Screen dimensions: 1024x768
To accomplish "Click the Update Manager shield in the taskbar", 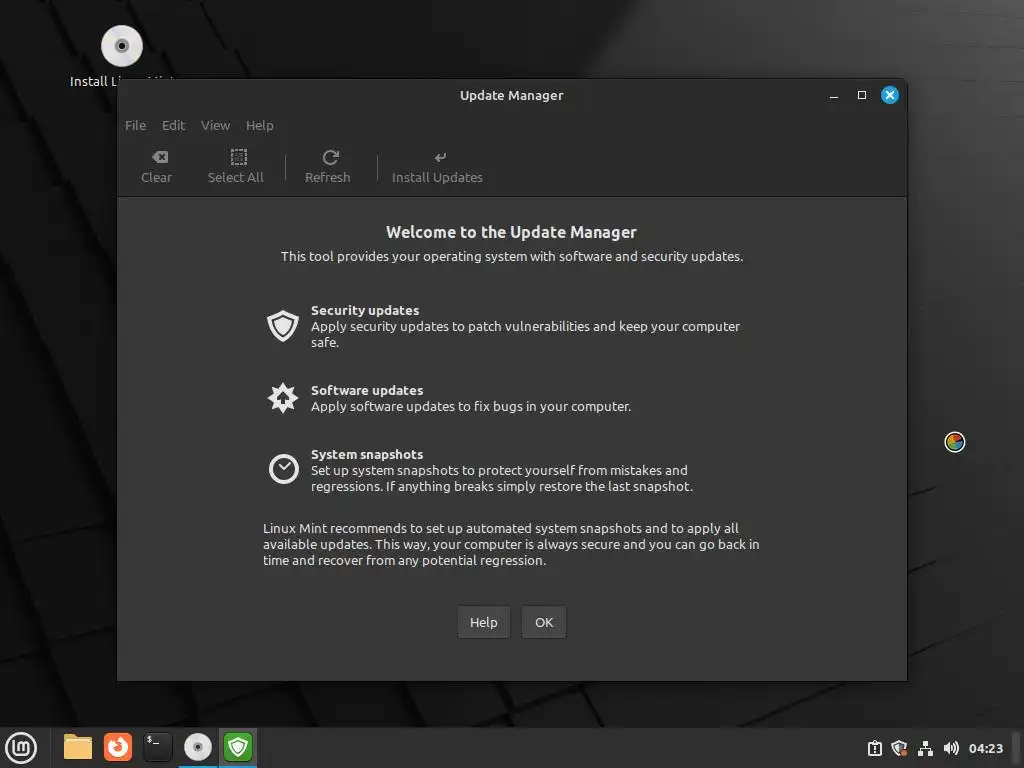I will point(238,747).
